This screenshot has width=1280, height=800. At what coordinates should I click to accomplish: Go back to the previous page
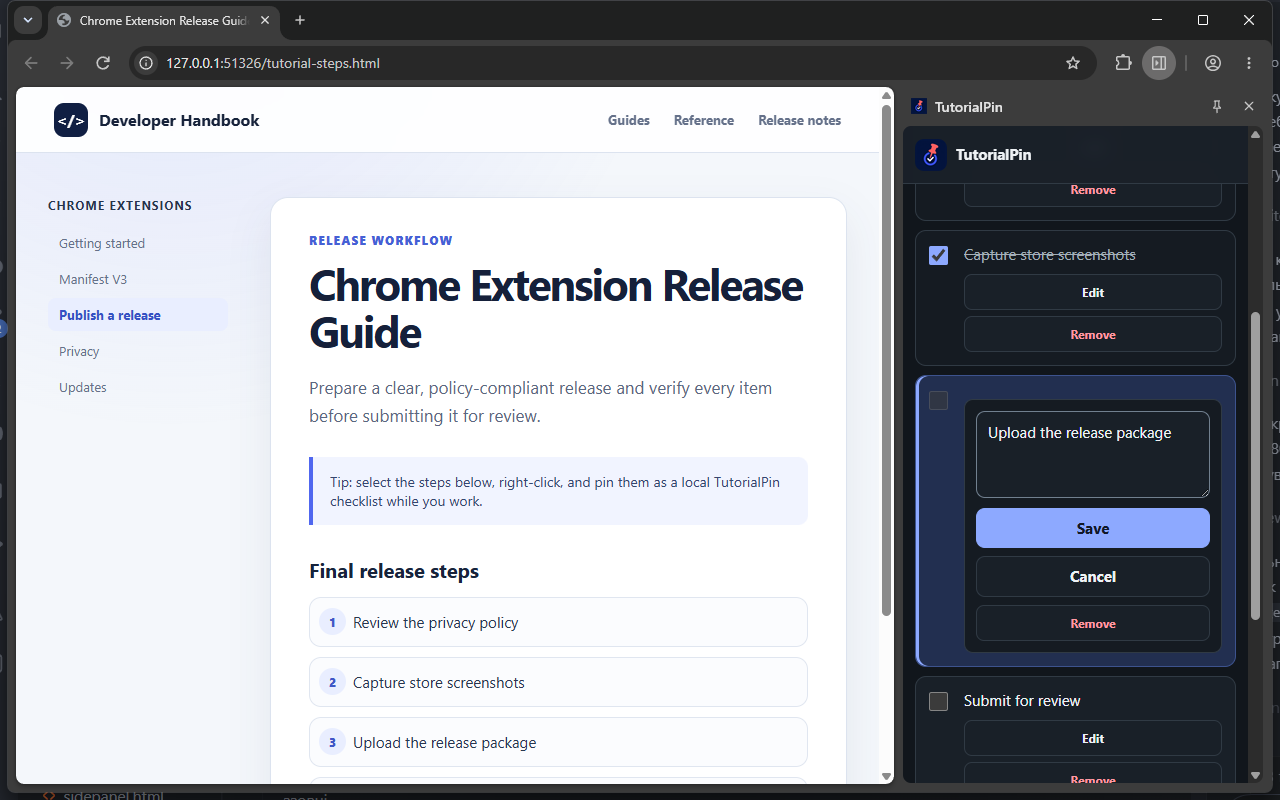pos(31,63)
